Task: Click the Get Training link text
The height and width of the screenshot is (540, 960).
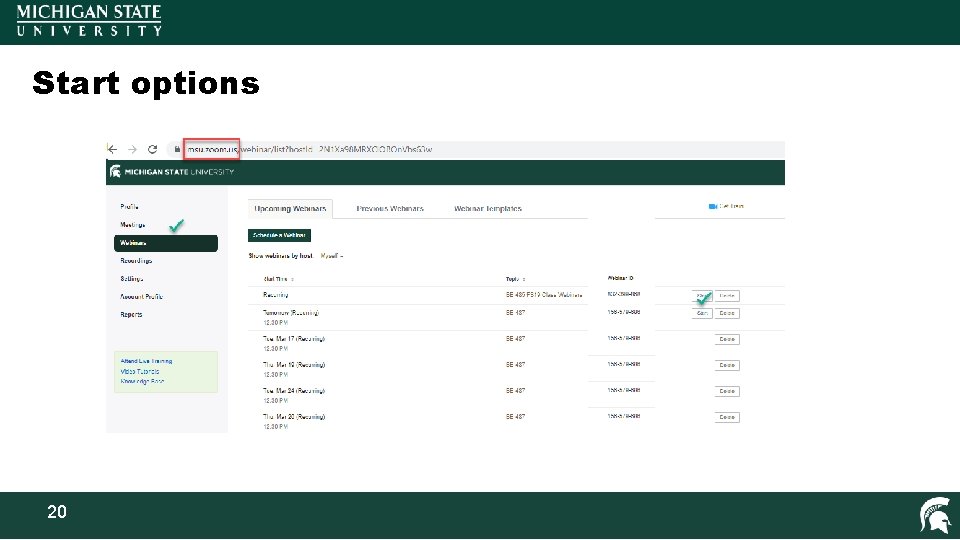Action: pyautogui.click(x=731, y=206)
